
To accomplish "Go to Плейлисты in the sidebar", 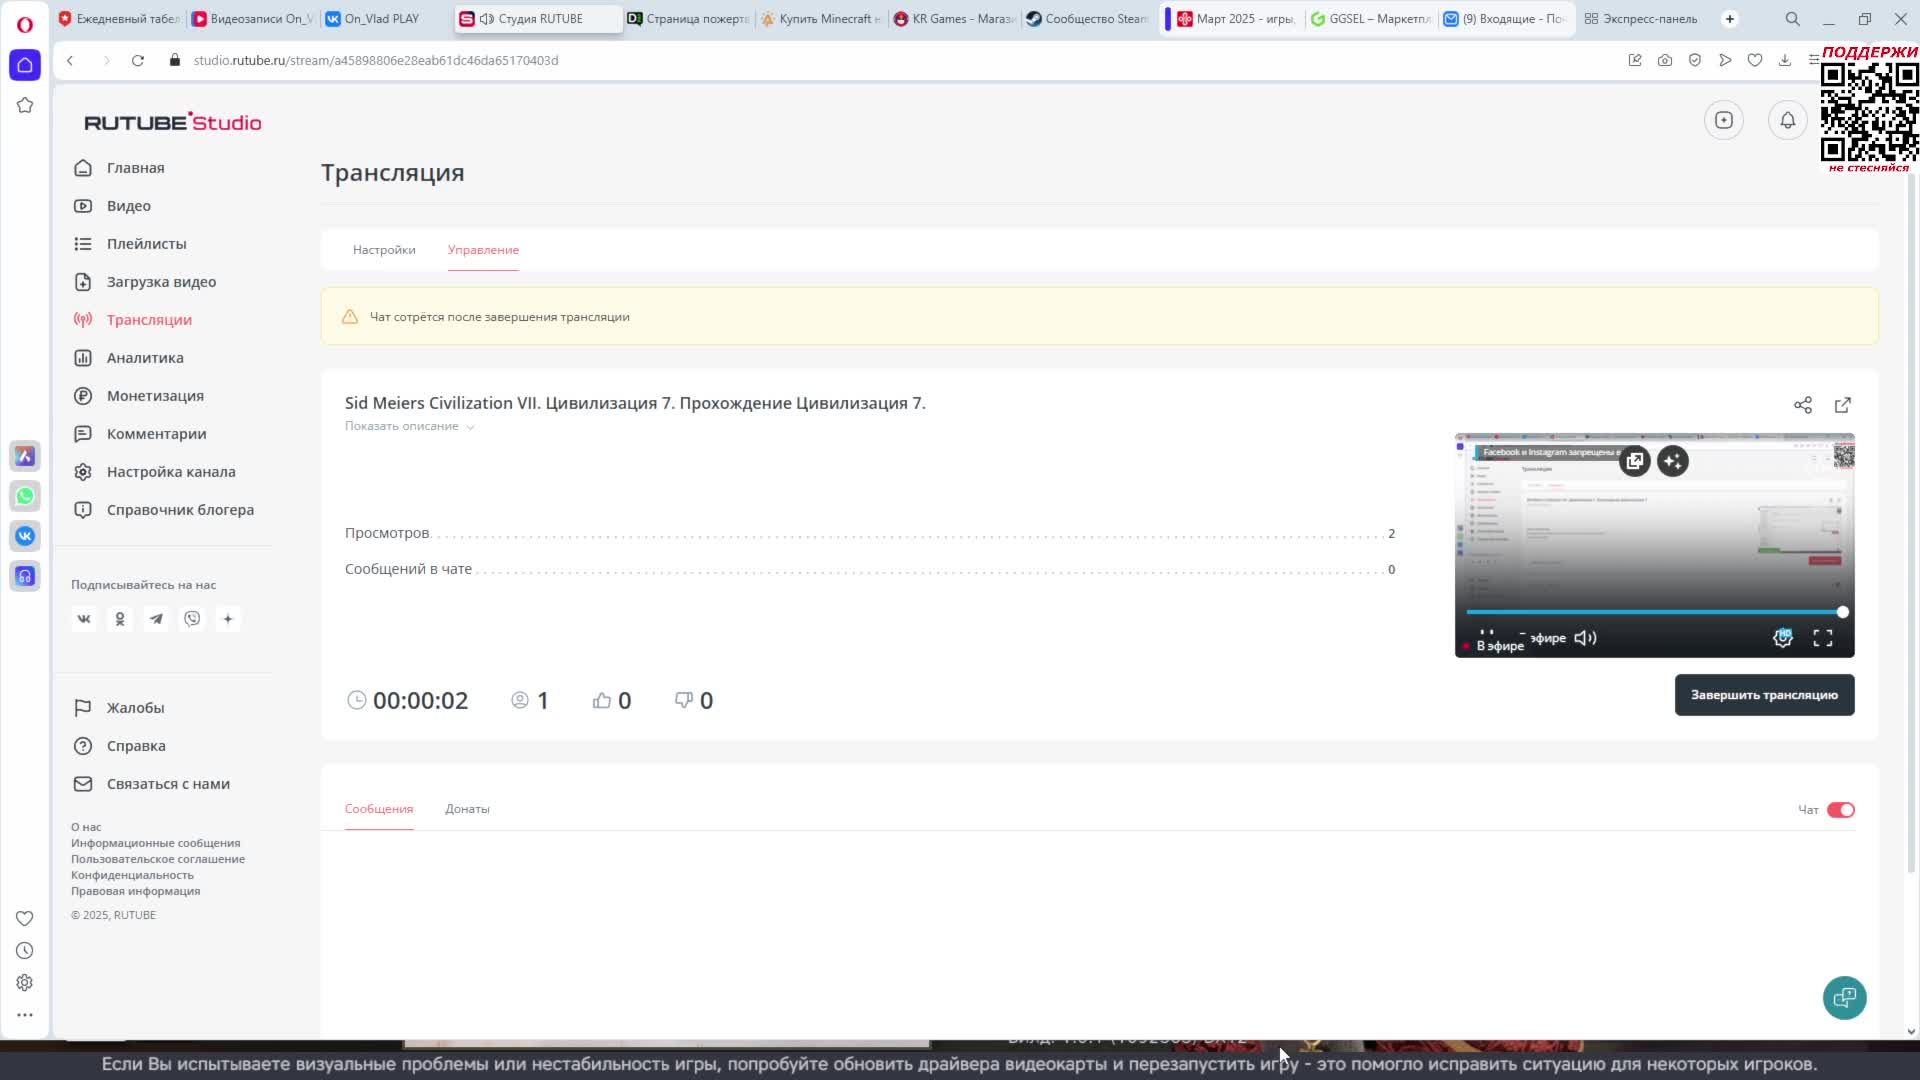I will click(x=146, y=244).
